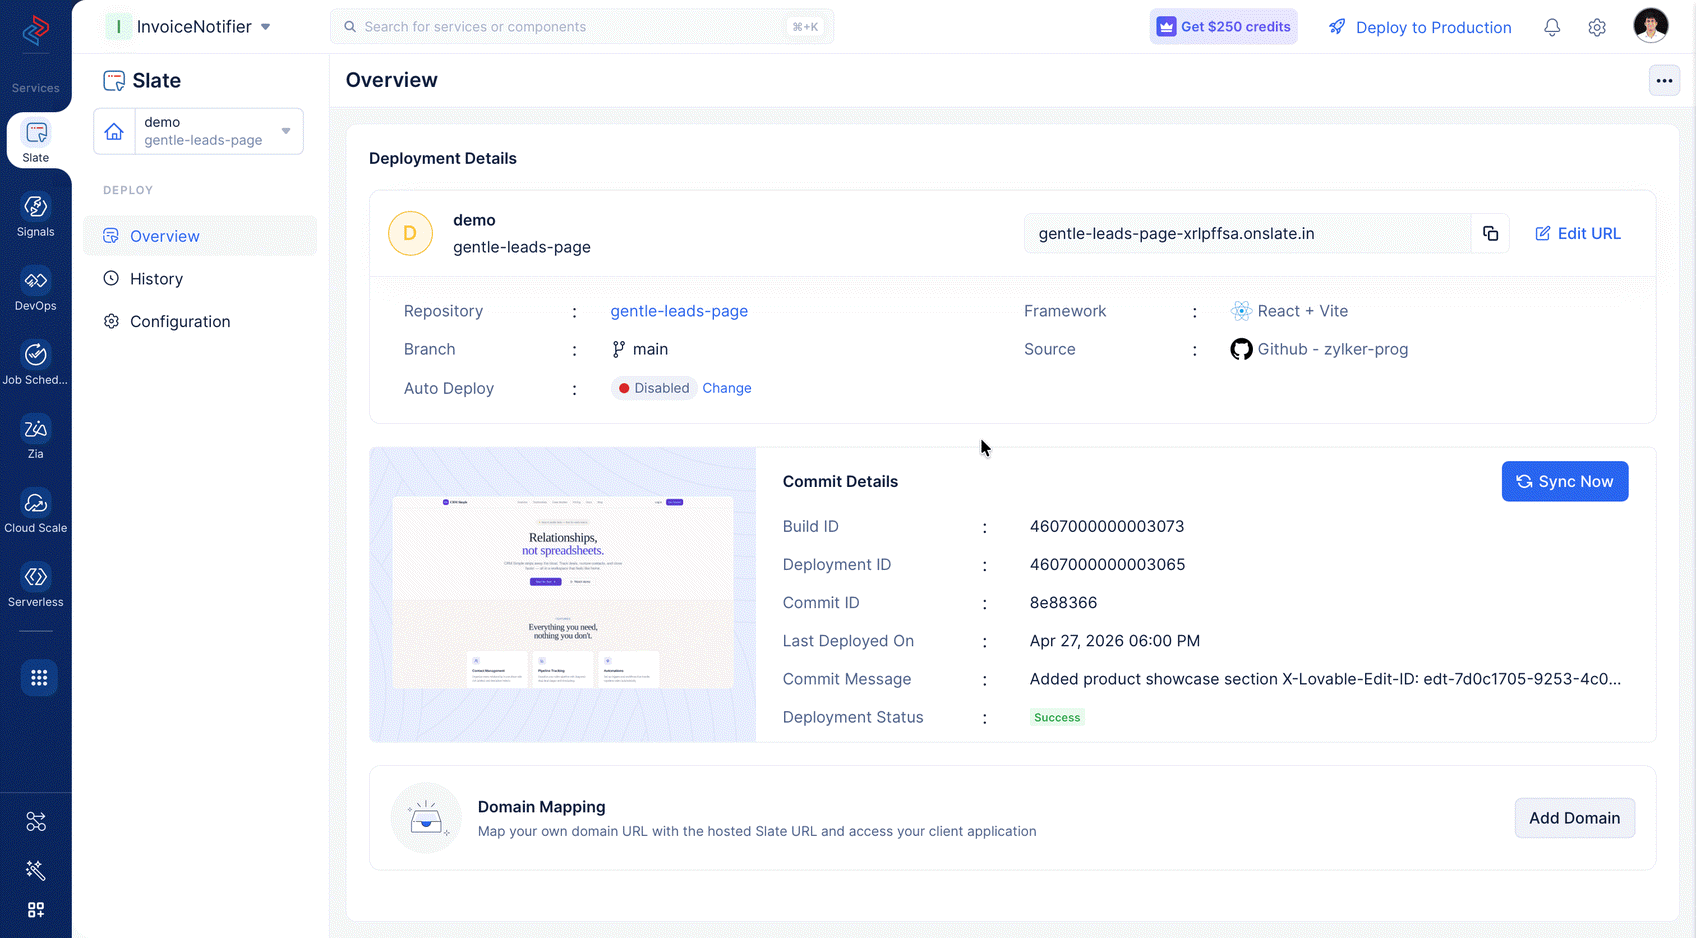This screenshot has height=938, width=1696.
Task: Open the Slate service in sidebar
Action: pos(36,141)
